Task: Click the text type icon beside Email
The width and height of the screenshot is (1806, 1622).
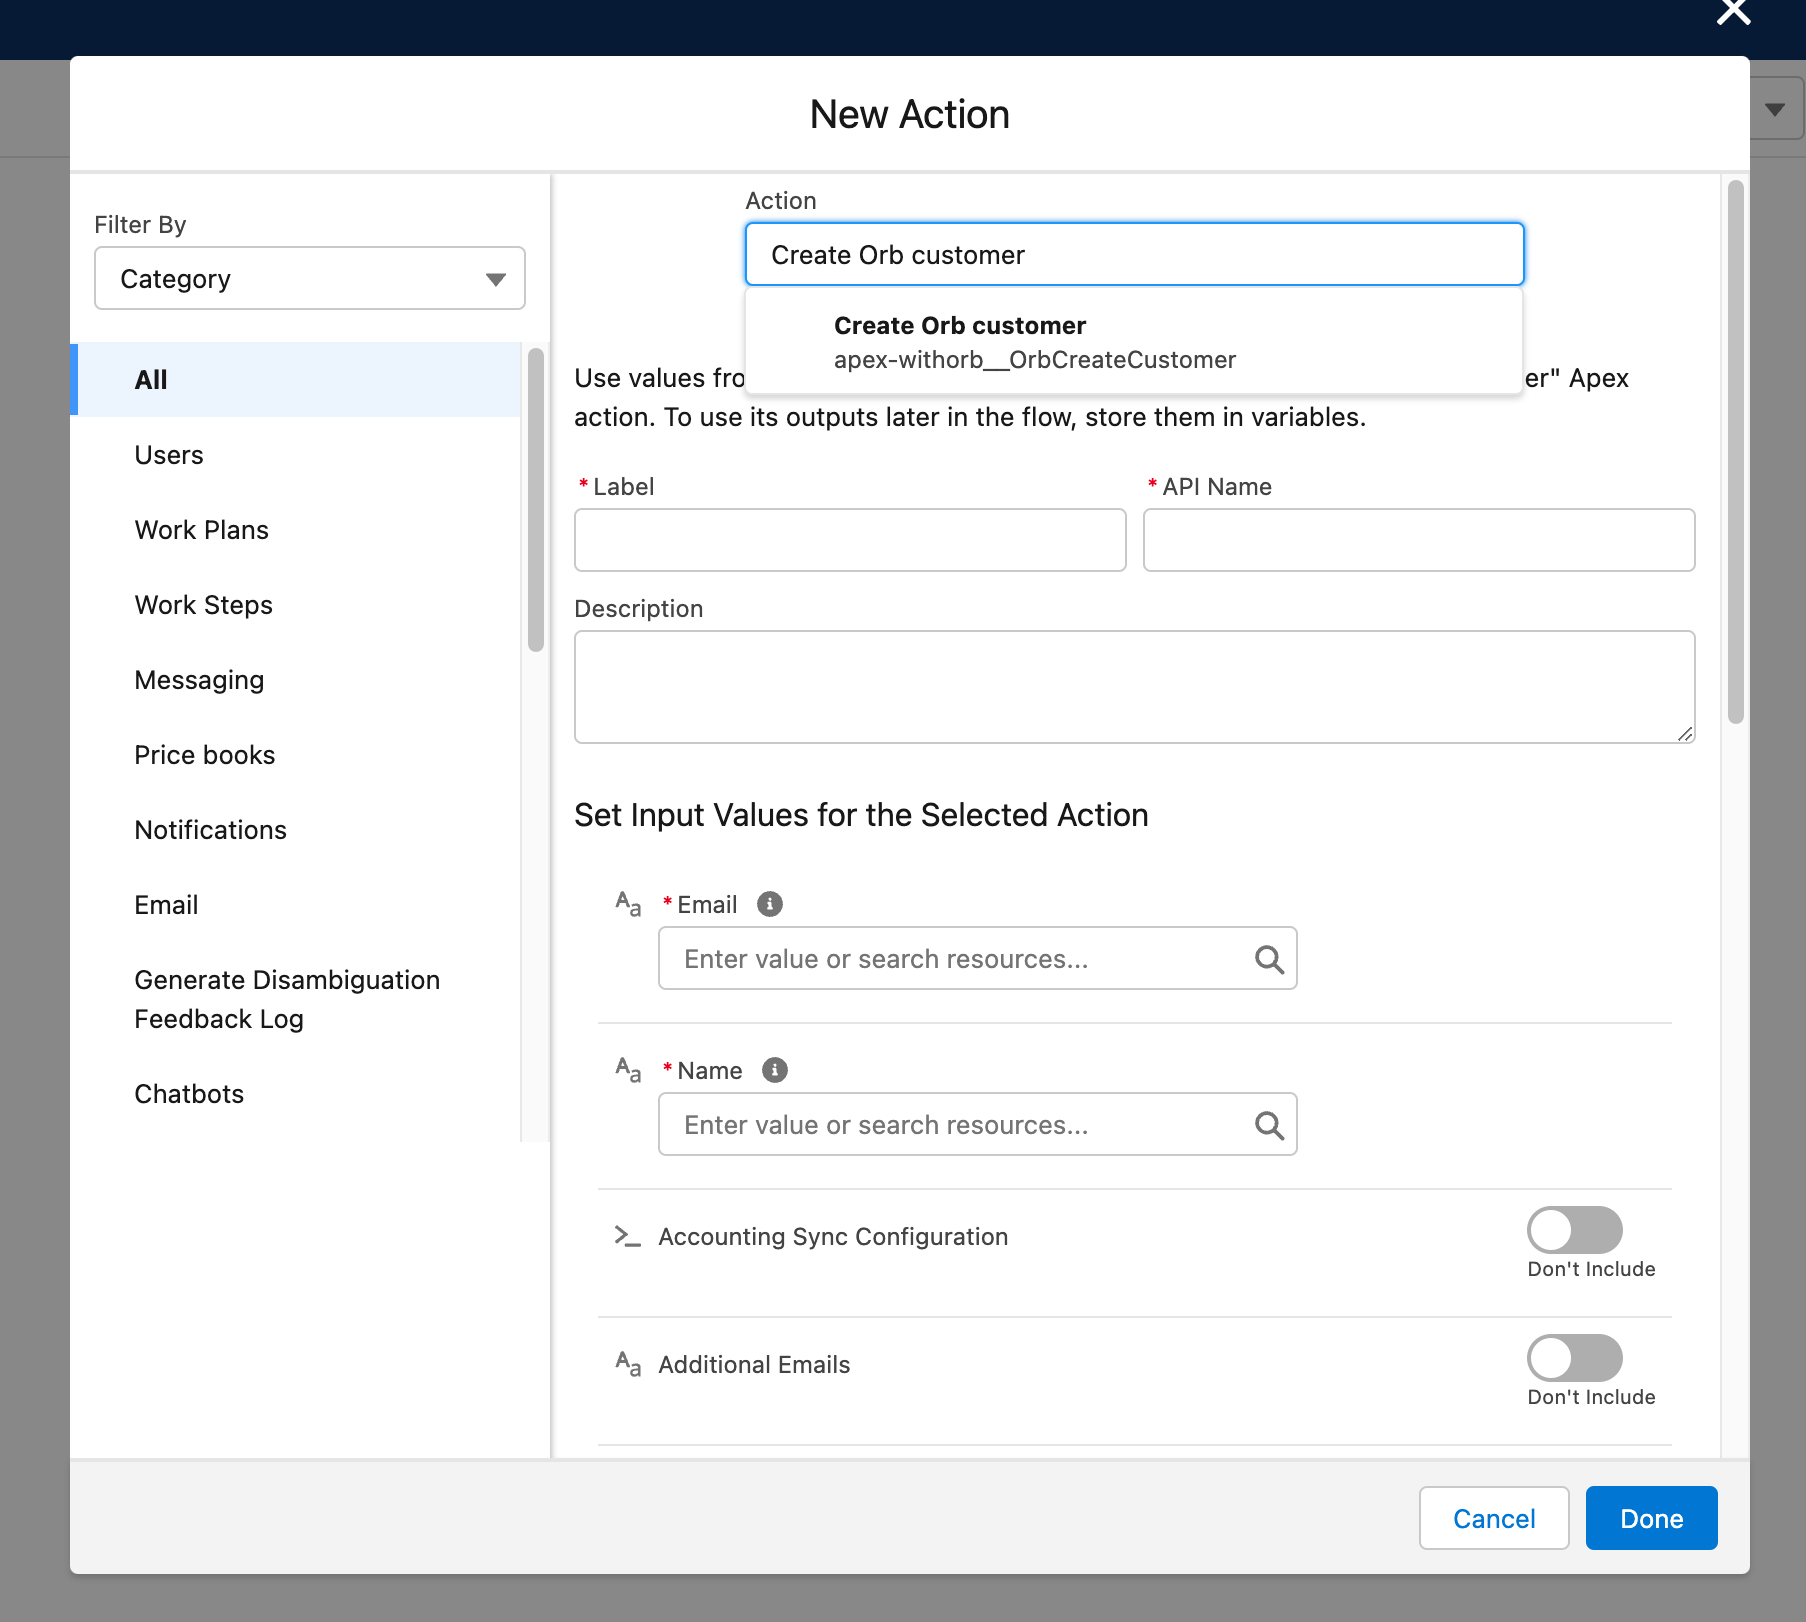Action: (x=628, y=904)
